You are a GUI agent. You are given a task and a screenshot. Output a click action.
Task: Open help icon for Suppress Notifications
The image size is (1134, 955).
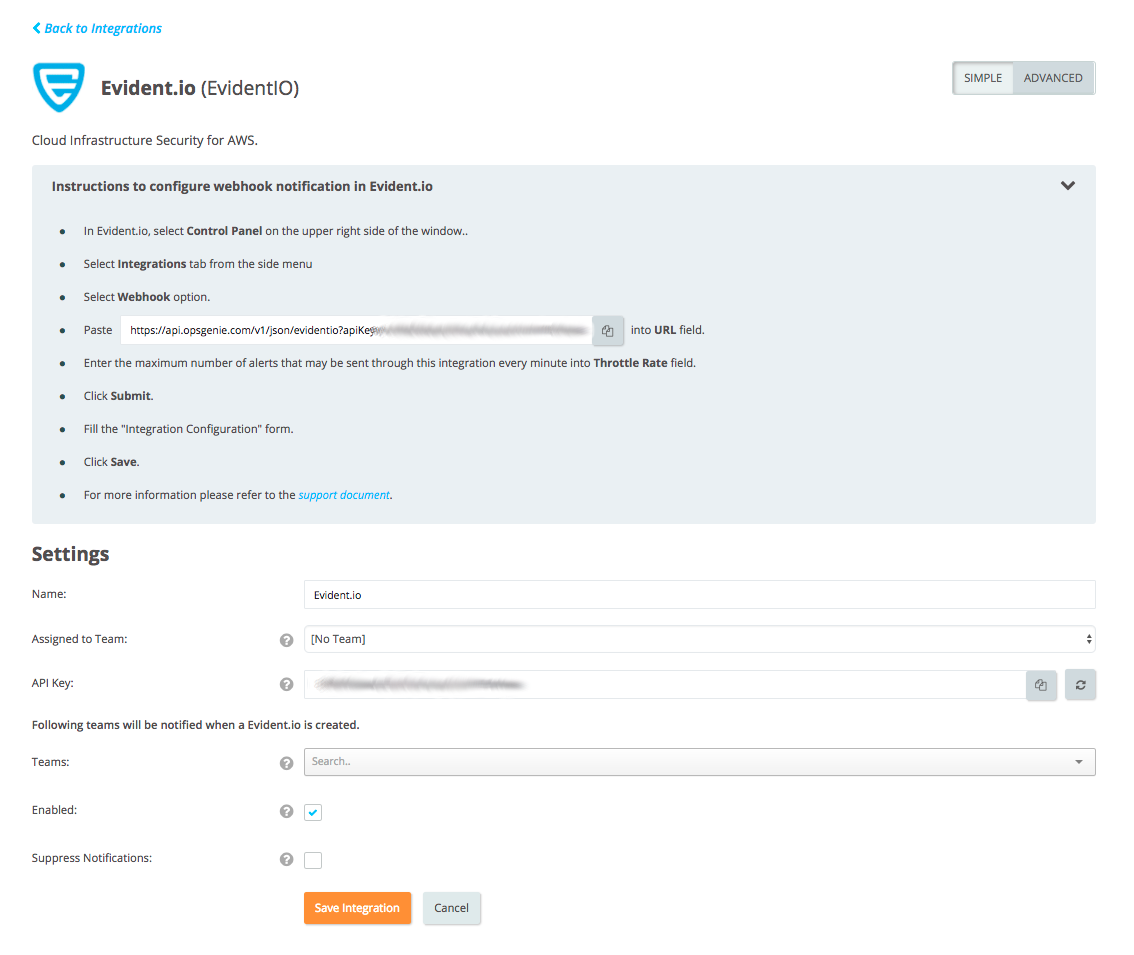pyautogui.click(x=286, y=860)
